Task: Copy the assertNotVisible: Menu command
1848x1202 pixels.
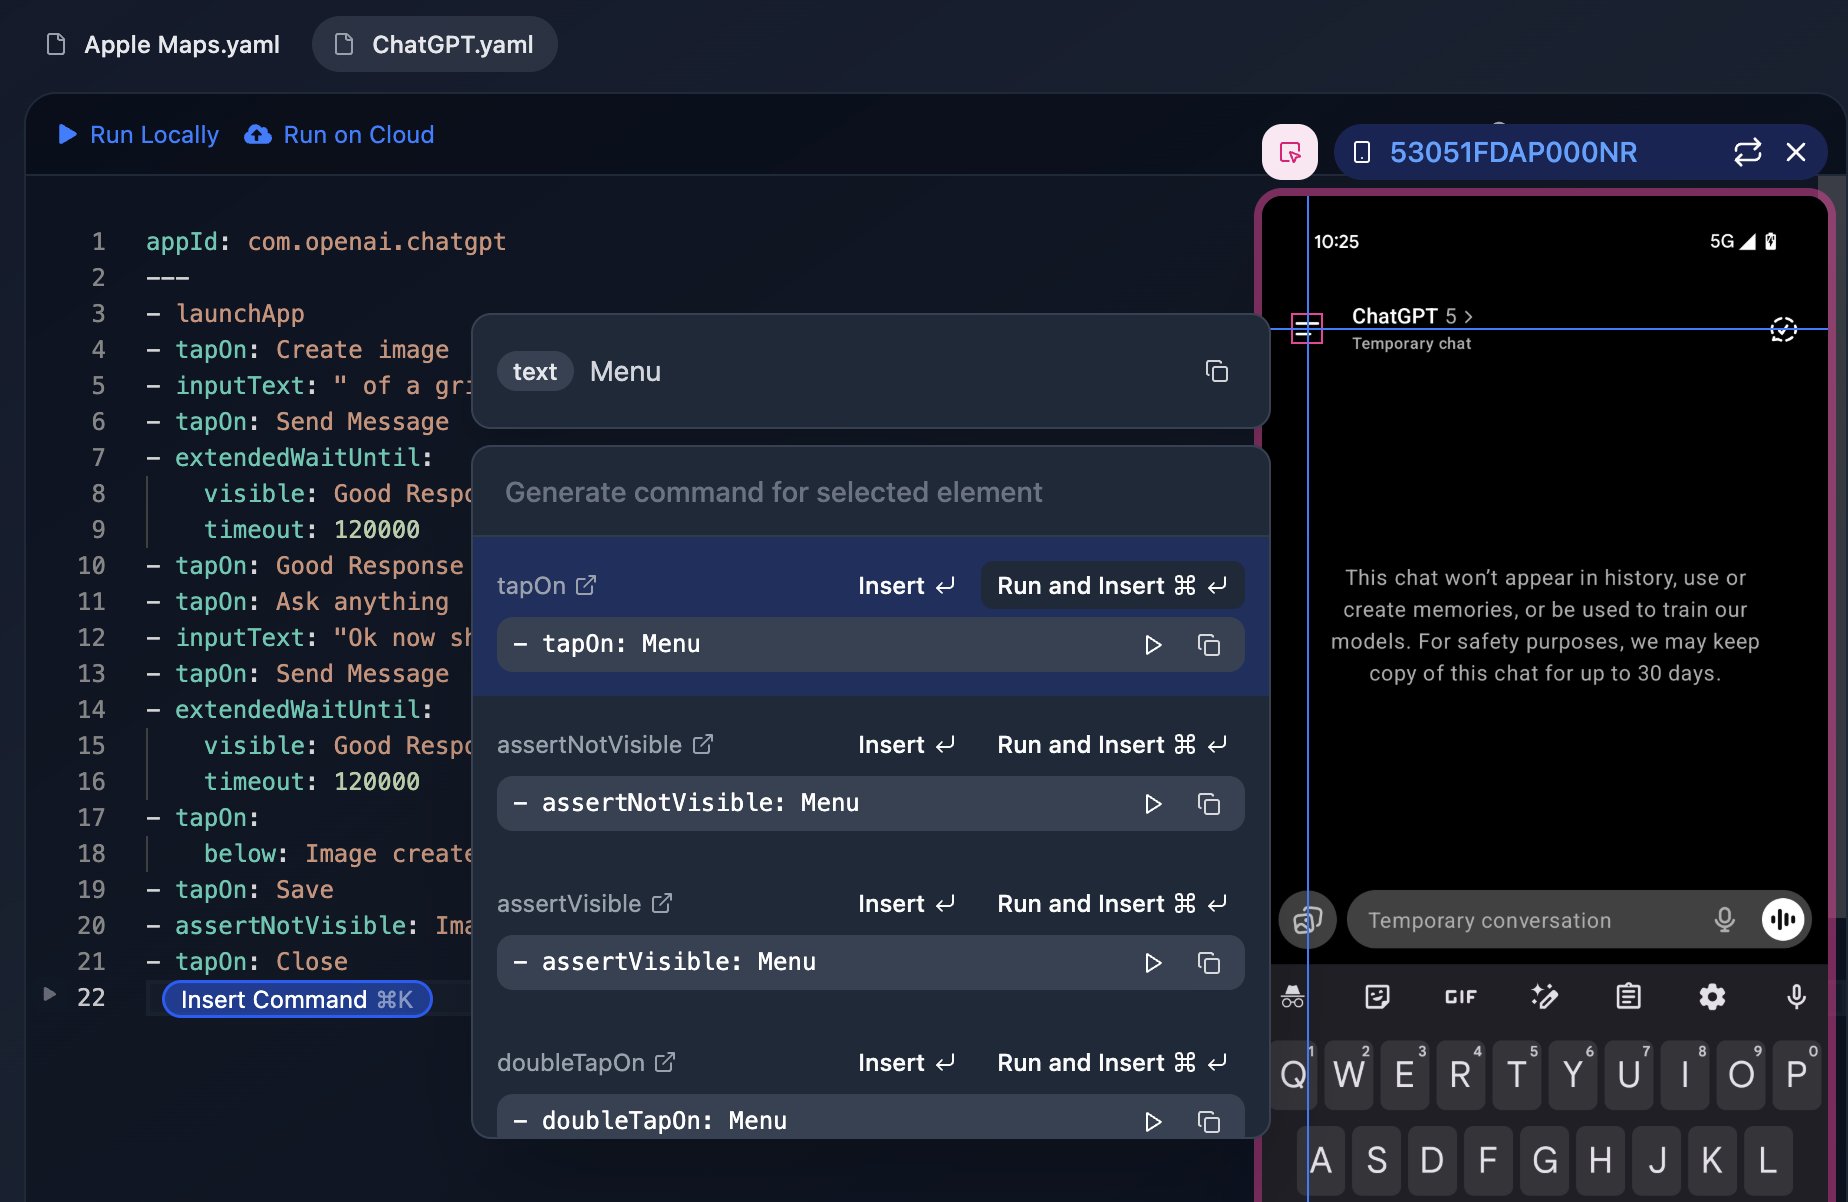Action: click(1208, 804)
